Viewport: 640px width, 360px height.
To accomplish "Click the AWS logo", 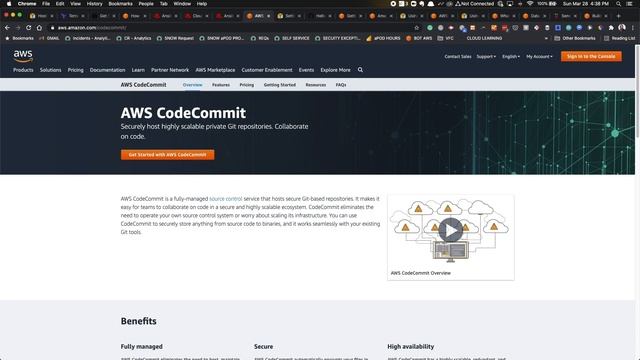I will 23,56.
